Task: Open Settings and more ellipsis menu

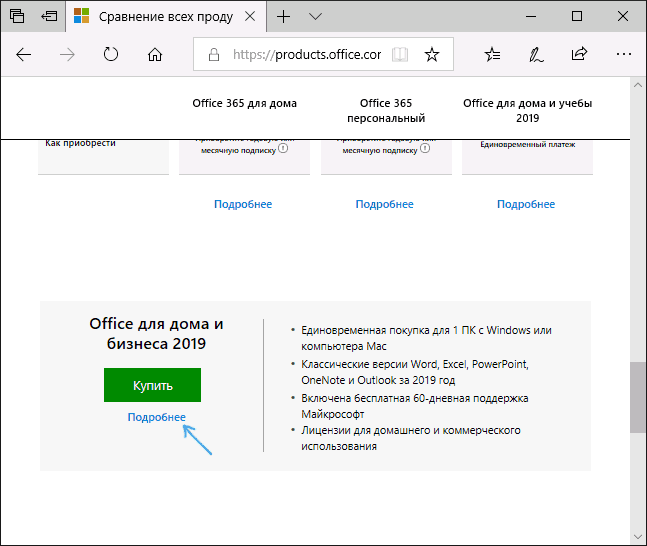Action: (x=623, y=54)
